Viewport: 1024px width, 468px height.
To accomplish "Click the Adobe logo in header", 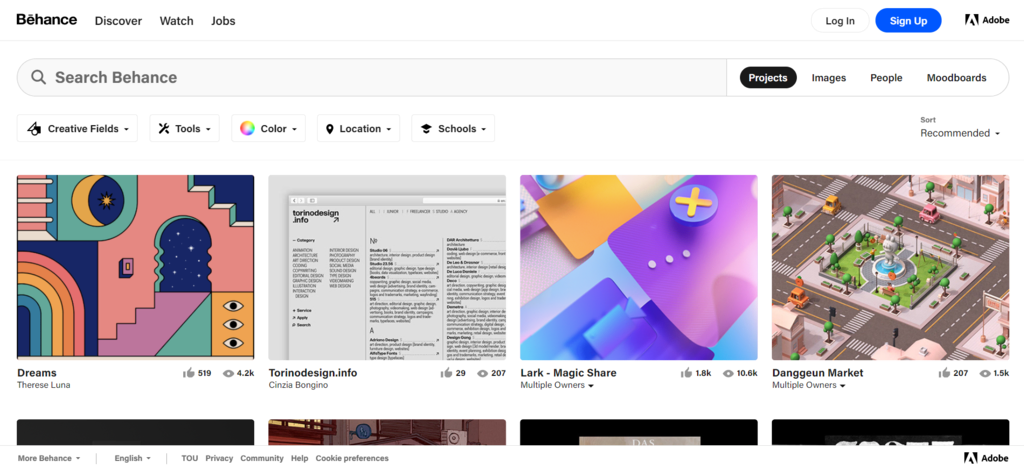I will coord(987,20).
